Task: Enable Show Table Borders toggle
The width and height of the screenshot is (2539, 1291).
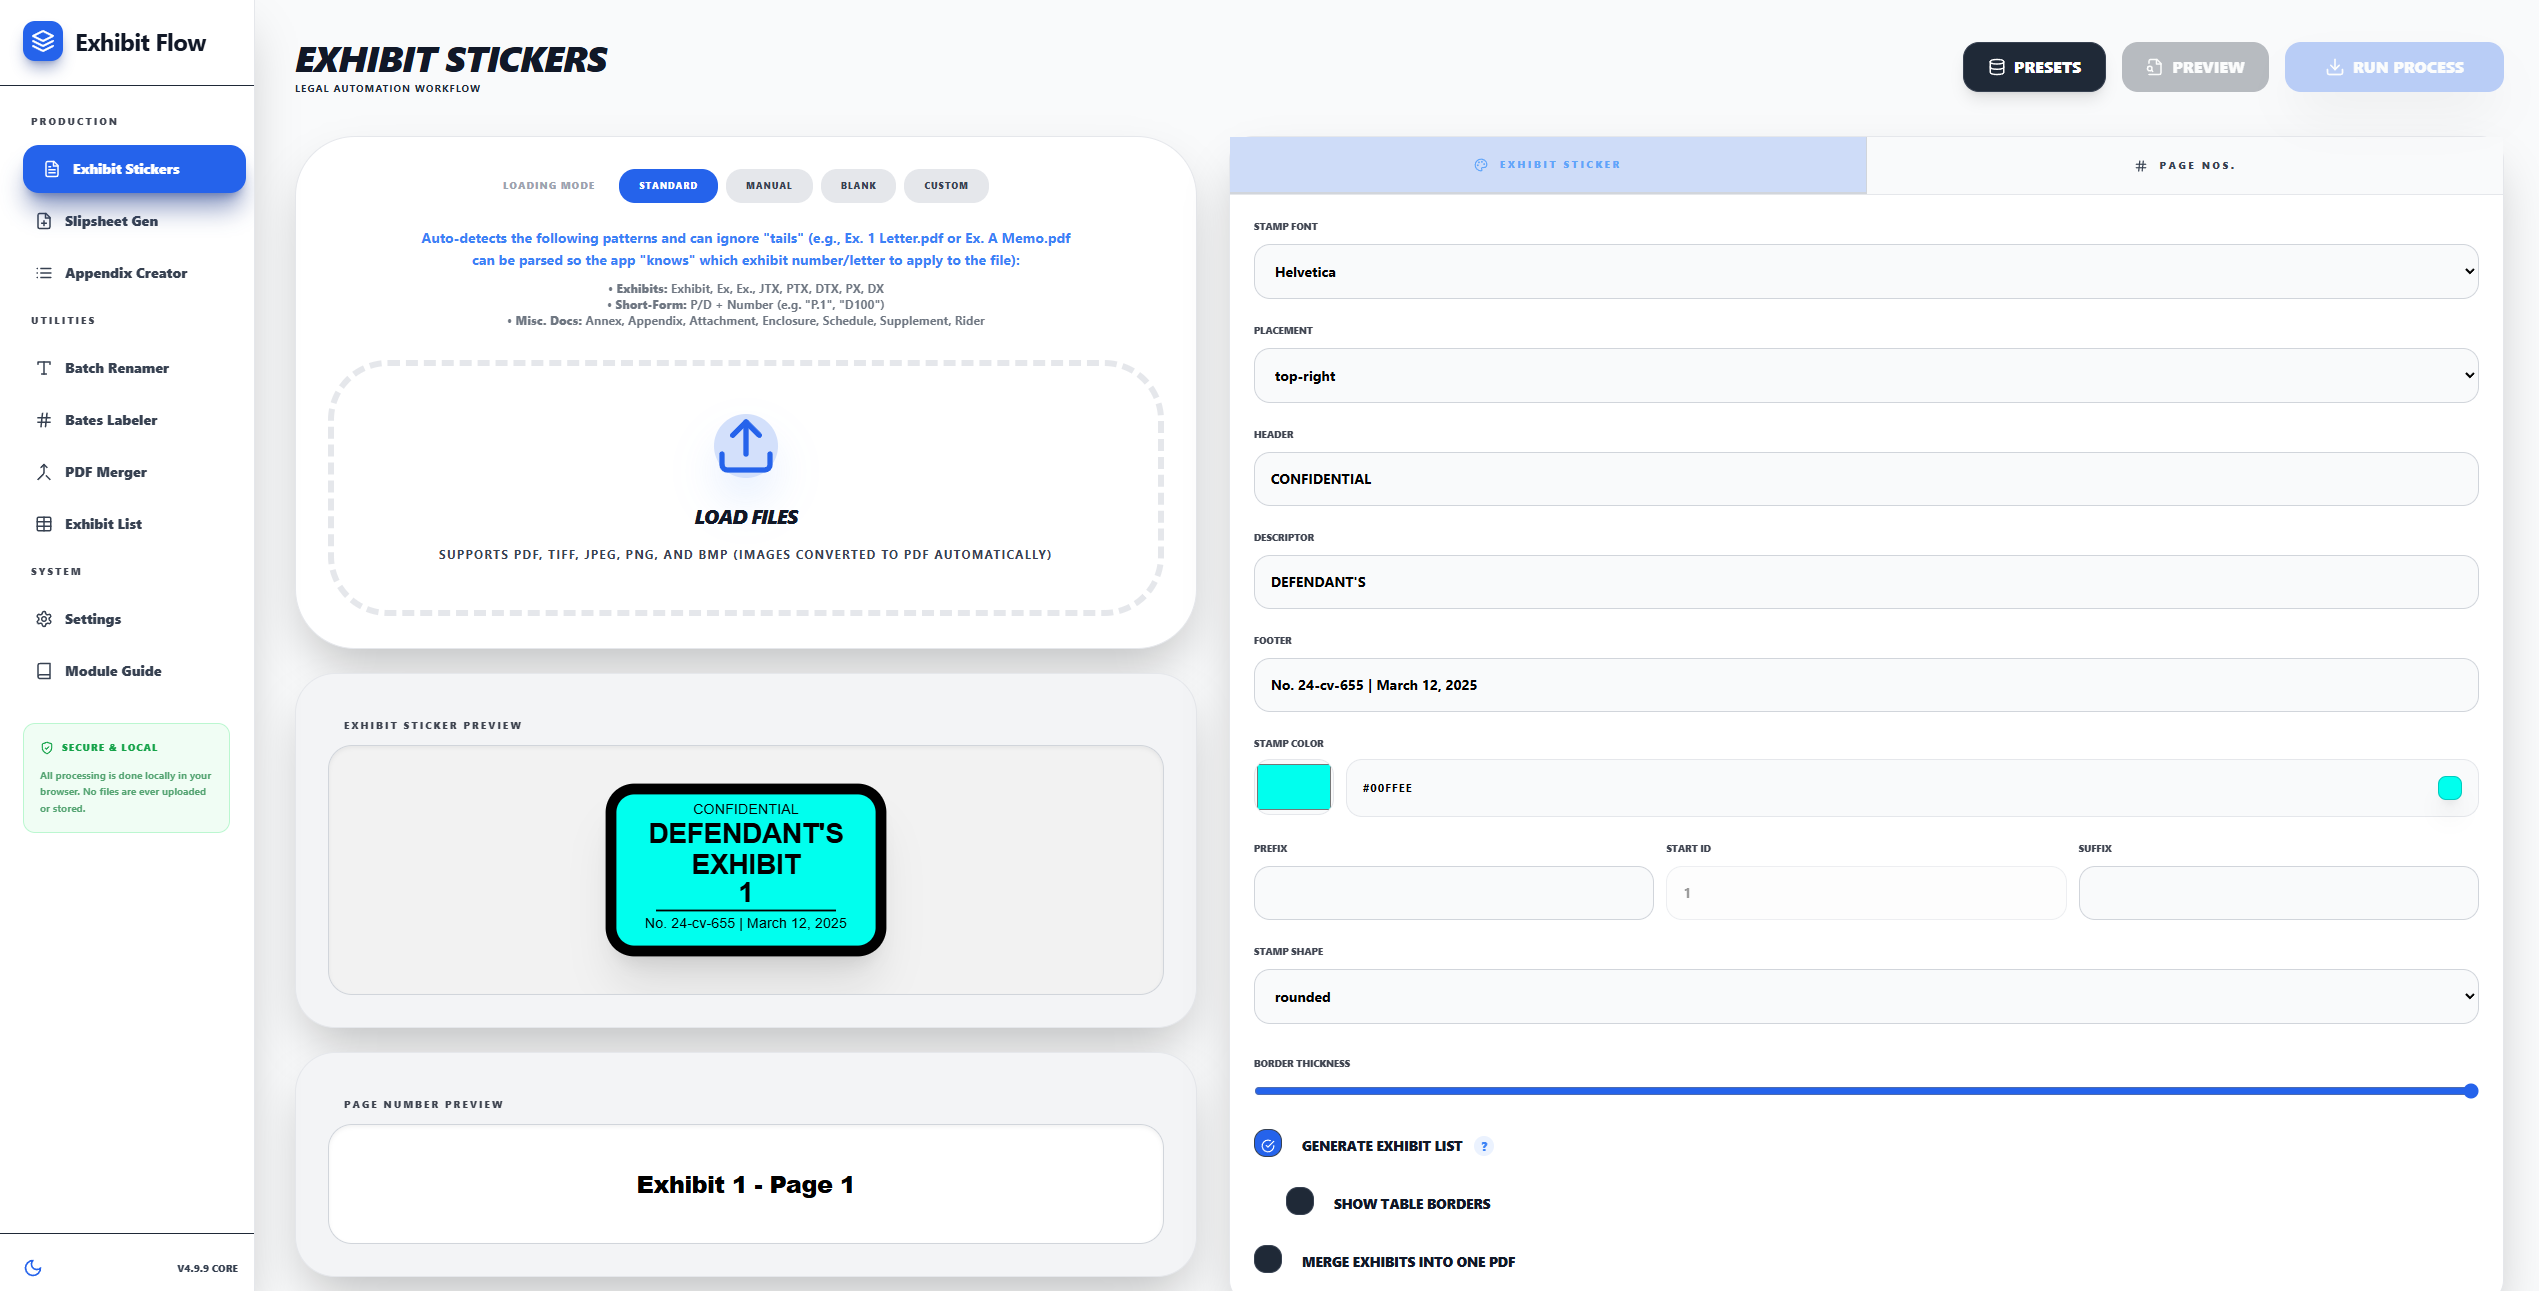Action: tap(1299, 1202)
